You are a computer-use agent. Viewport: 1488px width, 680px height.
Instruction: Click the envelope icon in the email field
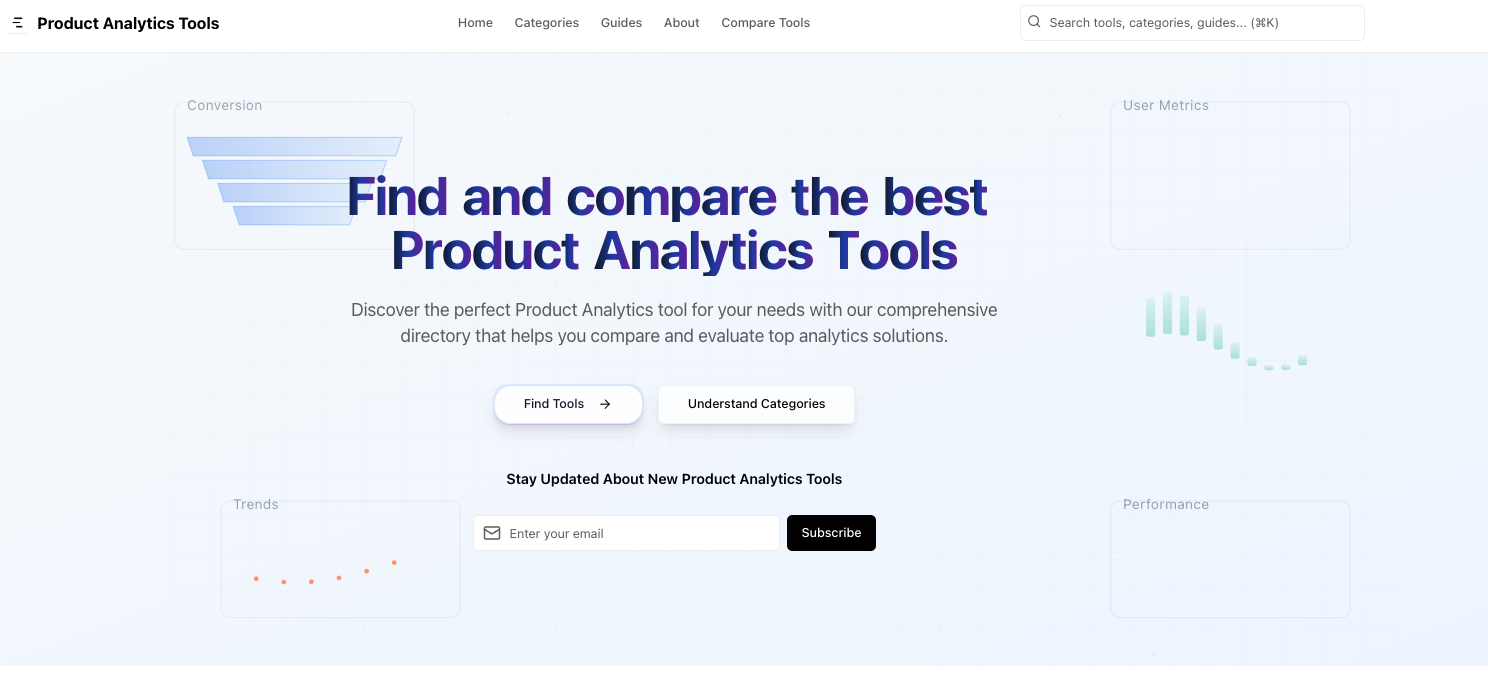(x=492, y=533)
